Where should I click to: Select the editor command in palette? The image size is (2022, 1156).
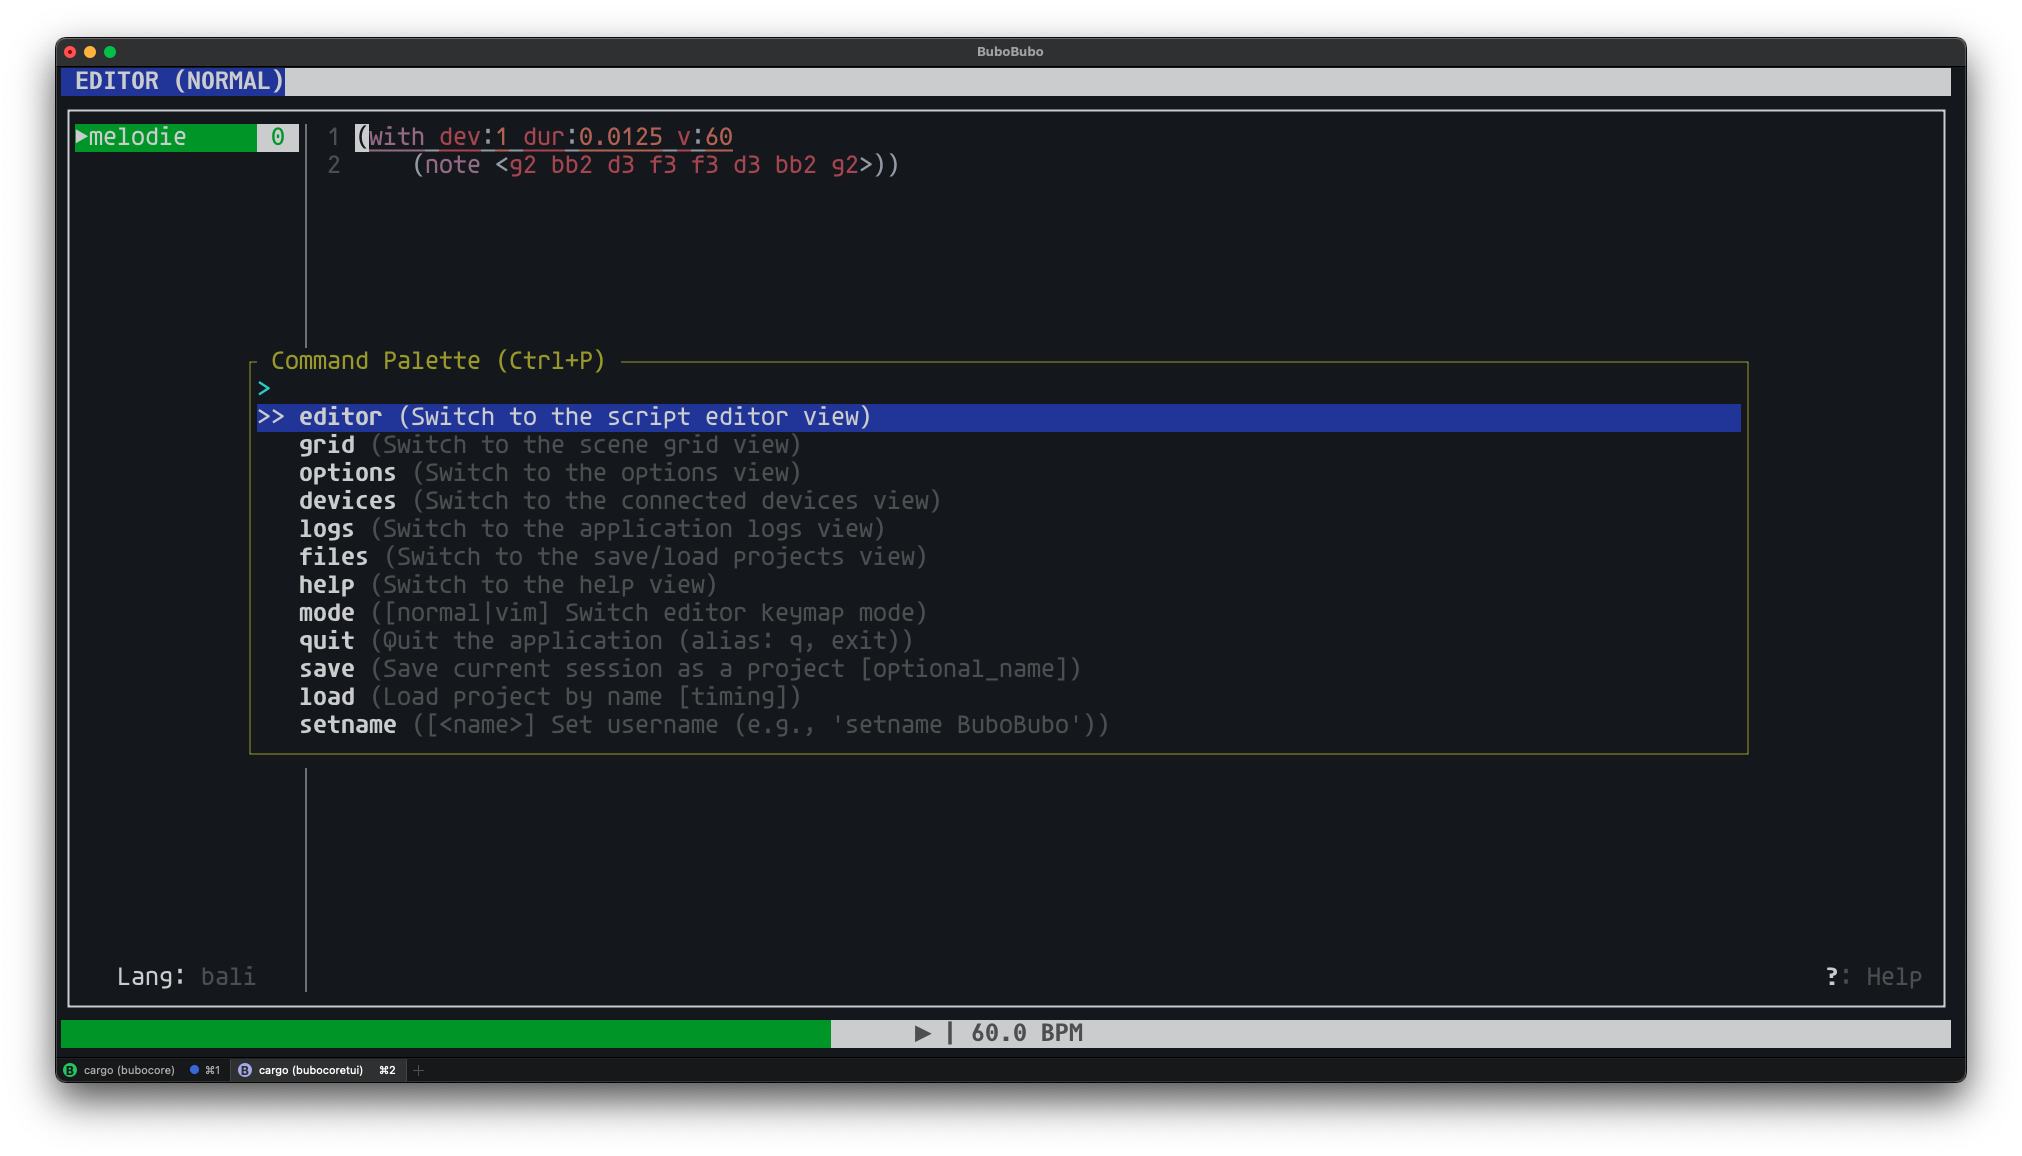(340, 417)
